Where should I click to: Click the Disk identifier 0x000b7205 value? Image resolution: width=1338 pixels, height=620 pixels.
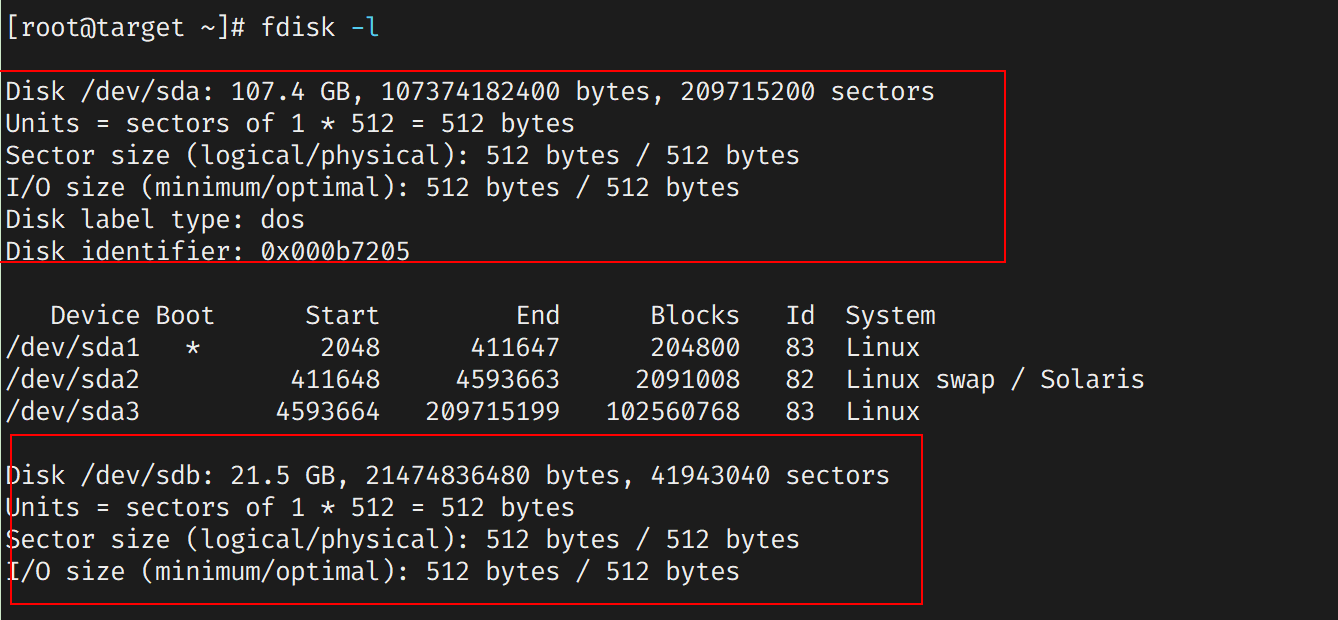pos(335,252)
